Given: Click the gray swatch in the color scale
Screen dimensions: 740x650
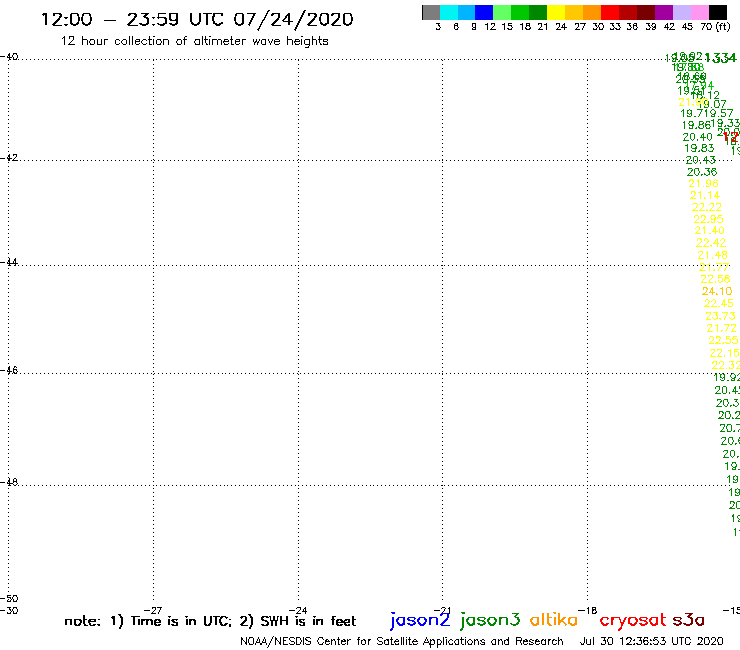Looking at the screenshot, I should 431,12.
